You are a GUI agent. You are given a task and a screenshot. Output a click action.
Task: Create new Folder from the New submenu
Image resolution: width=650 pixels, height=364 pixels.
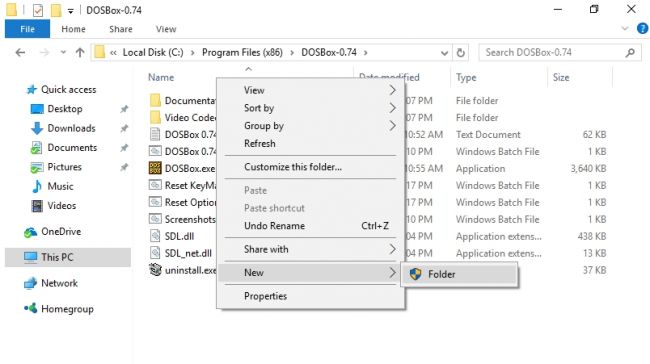coord(460,274)
